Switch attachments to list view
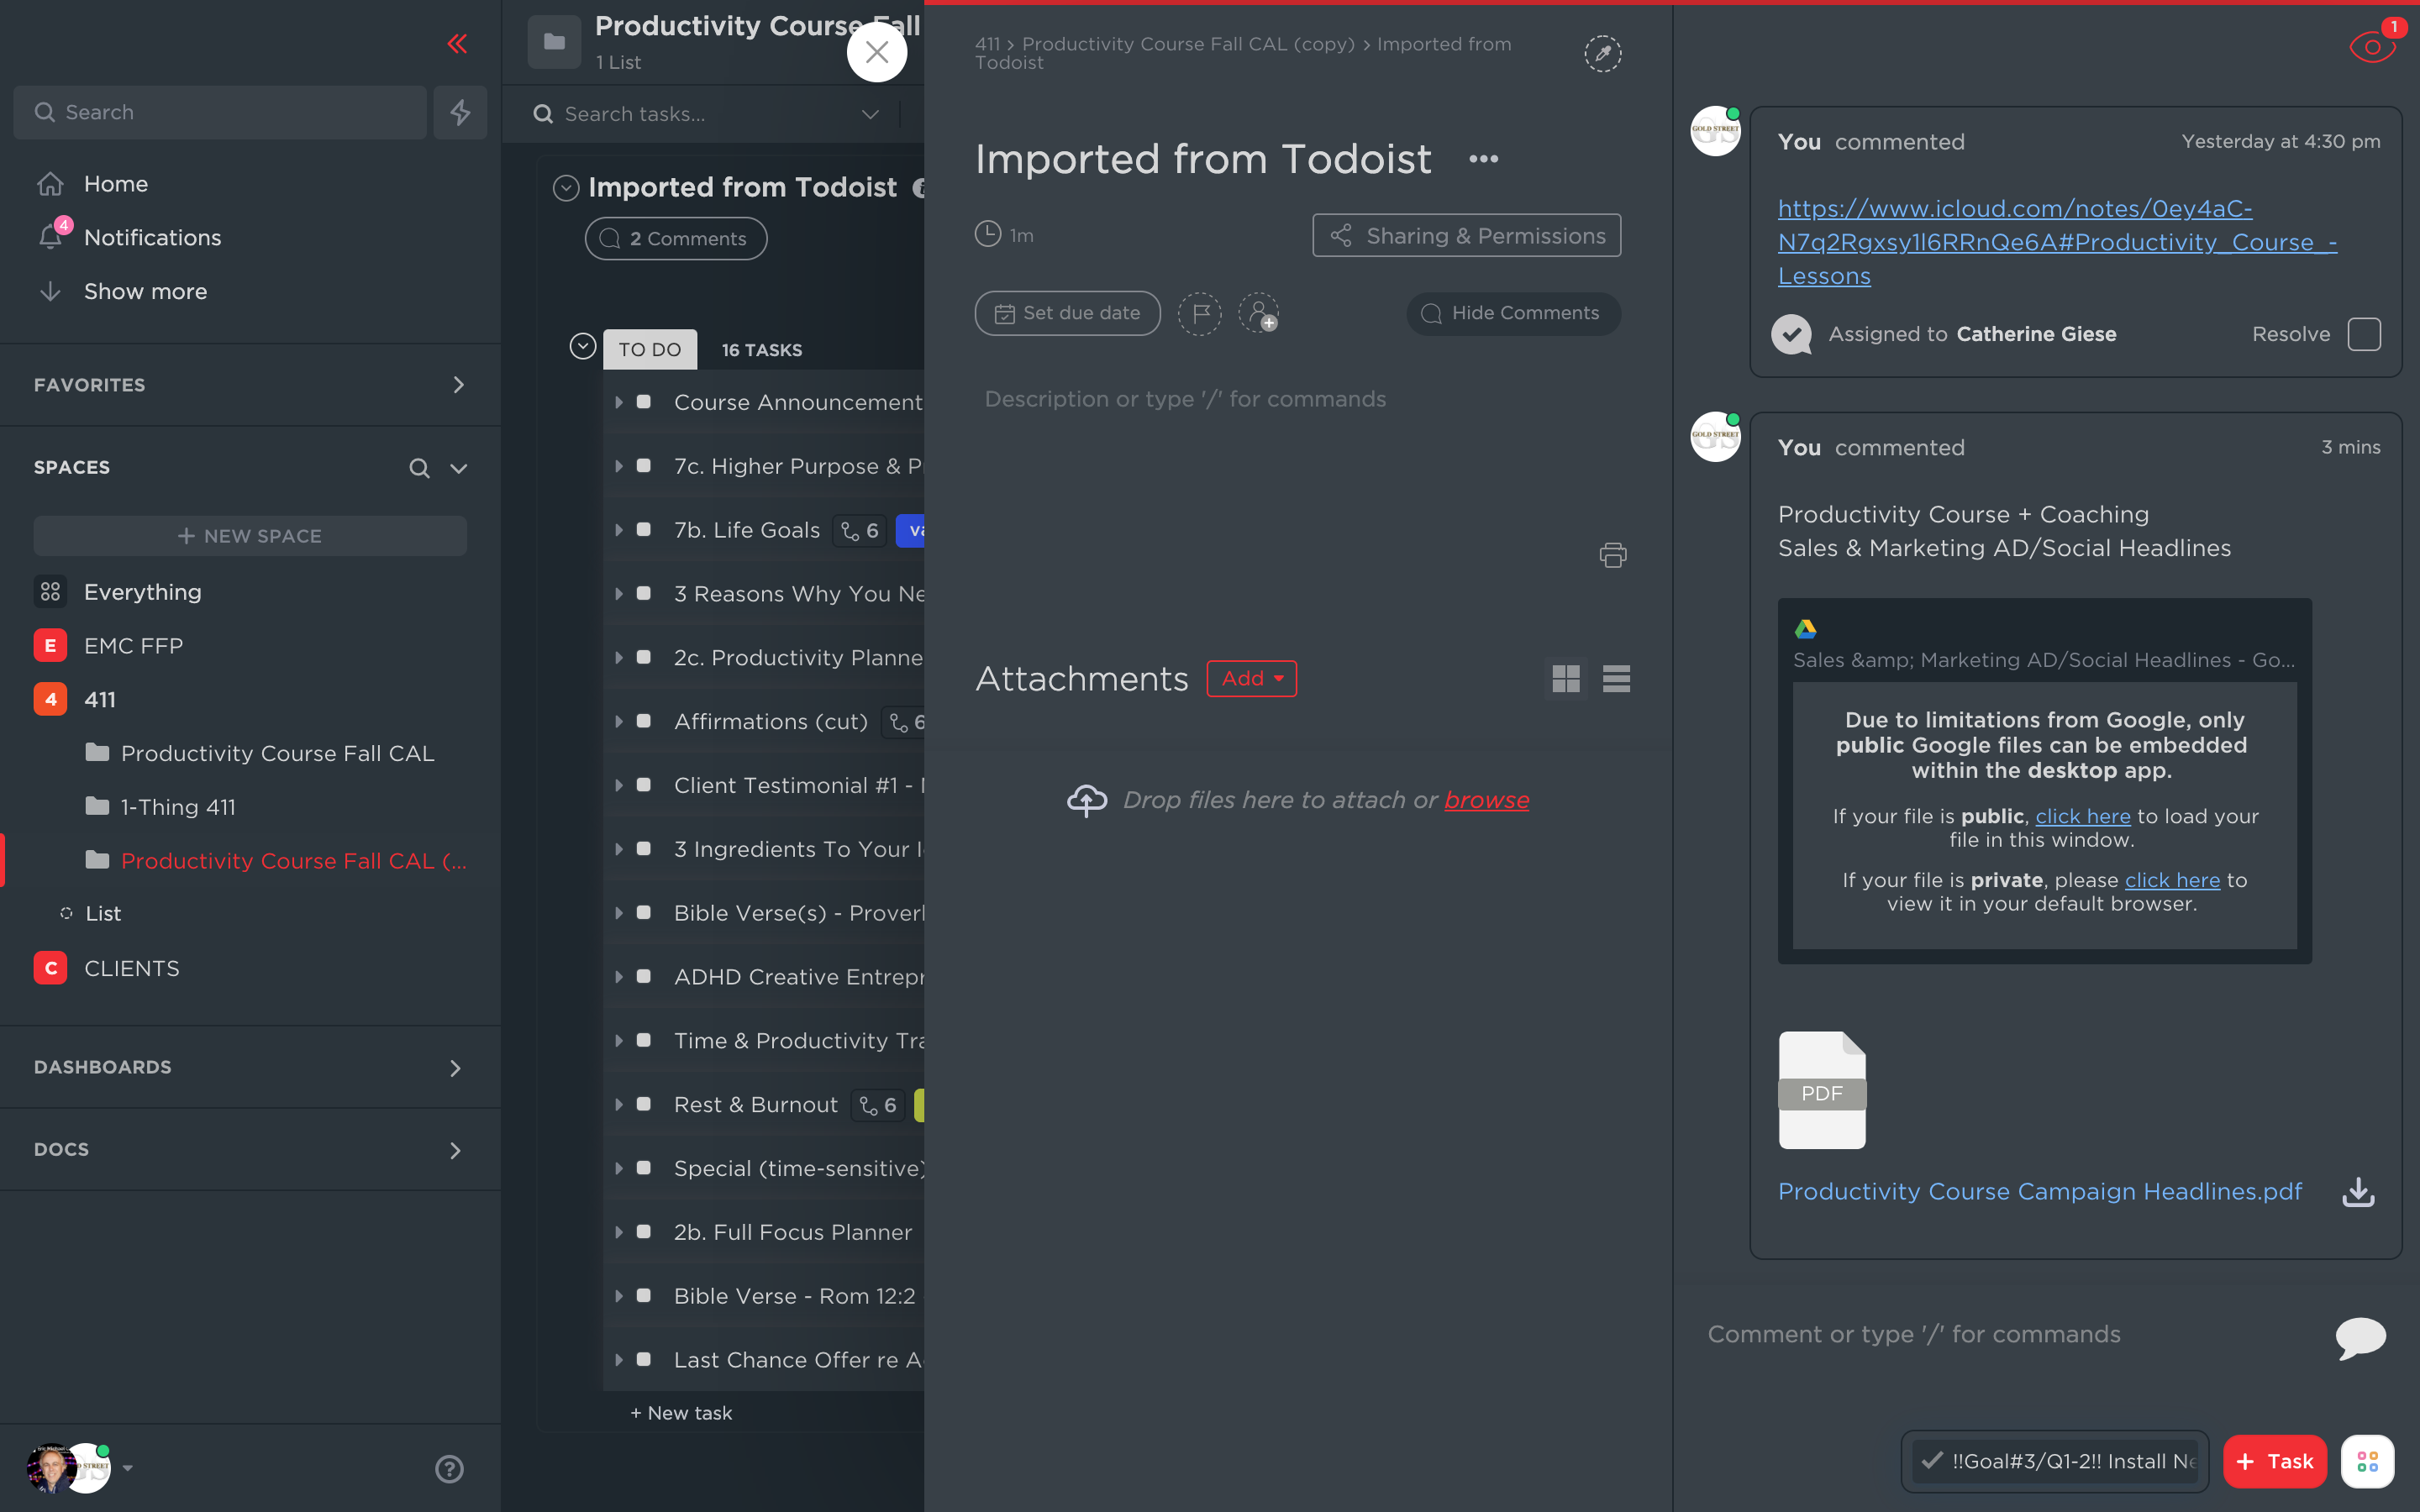This screenshot has width=2420, height=1512. (1616, 679)
